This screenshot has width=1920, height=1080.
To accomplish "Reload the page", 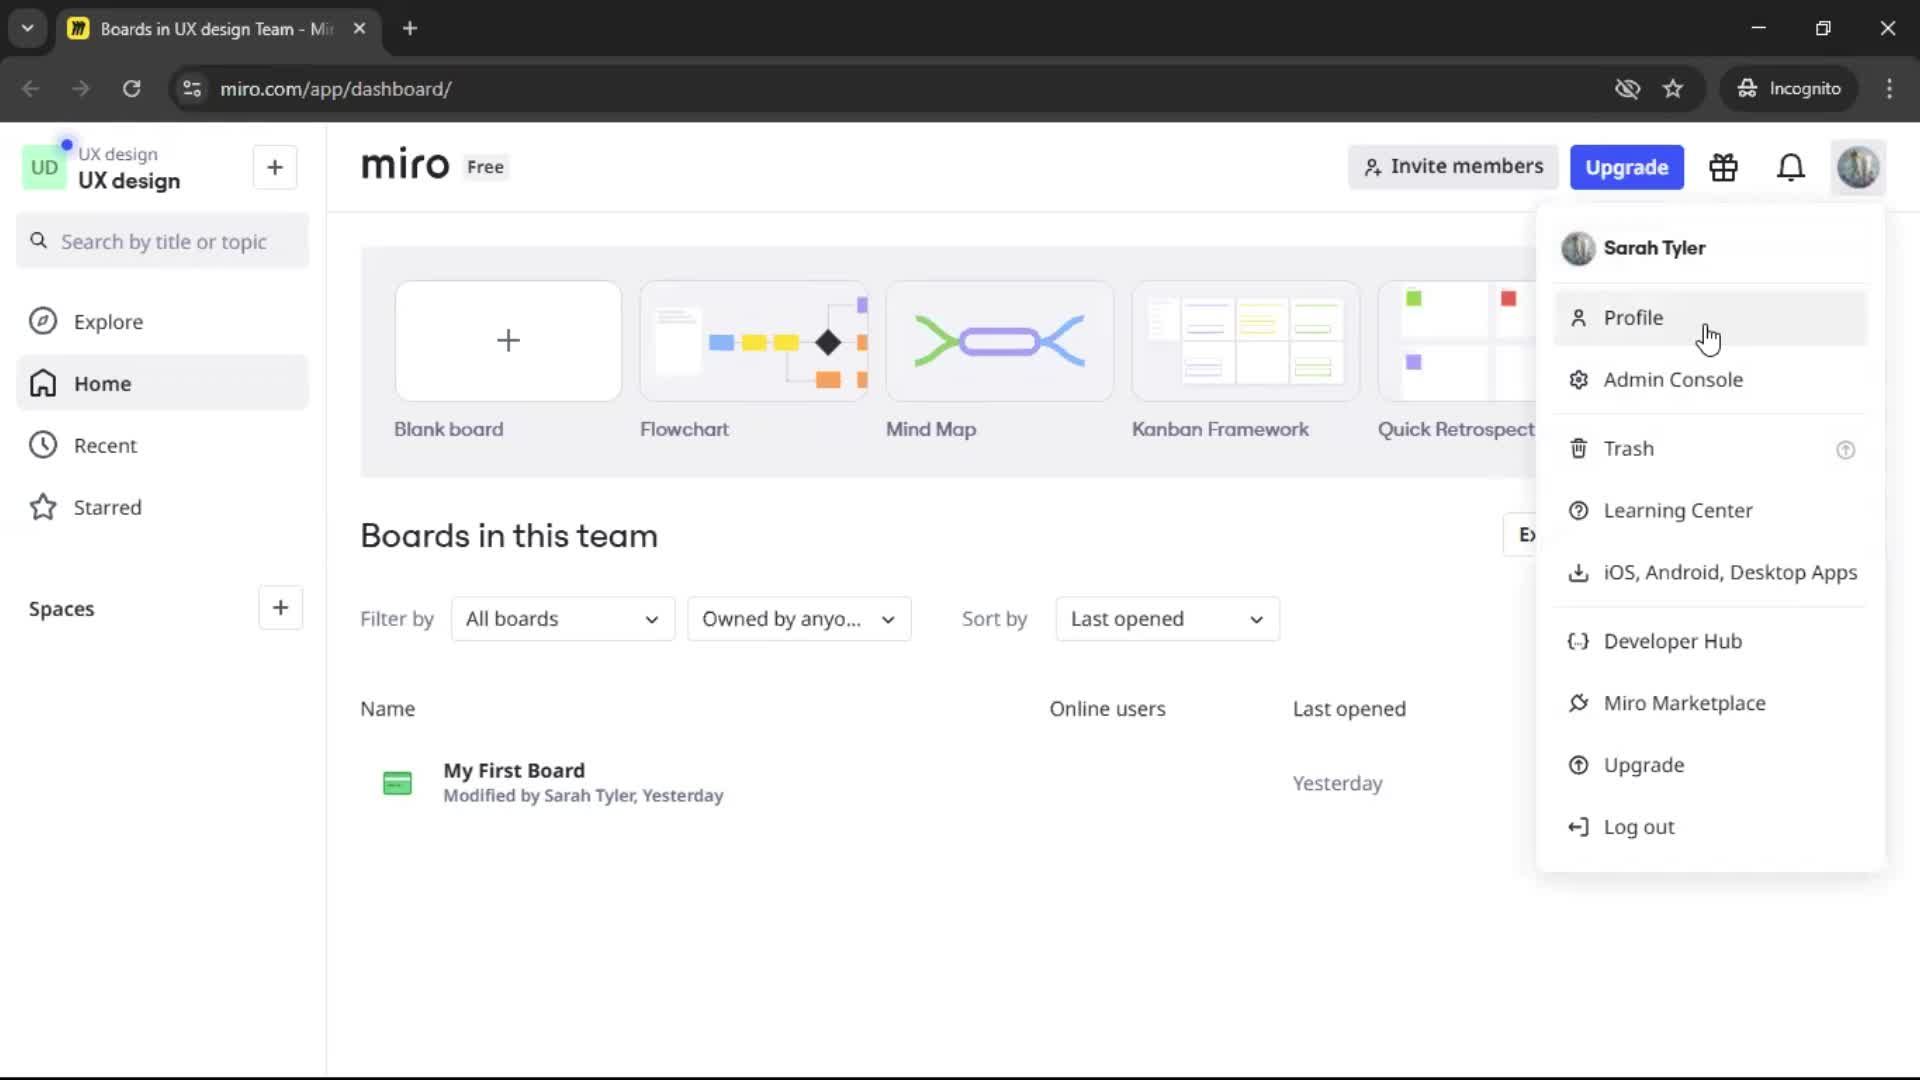I will pyautogui.click(x=131, y=89).
